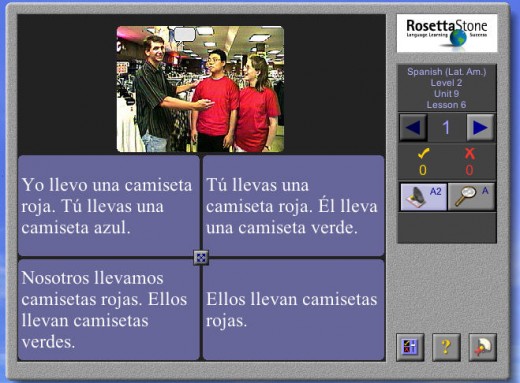
Task: Go to previous screen with left arrow
Action: coord(413,127)
